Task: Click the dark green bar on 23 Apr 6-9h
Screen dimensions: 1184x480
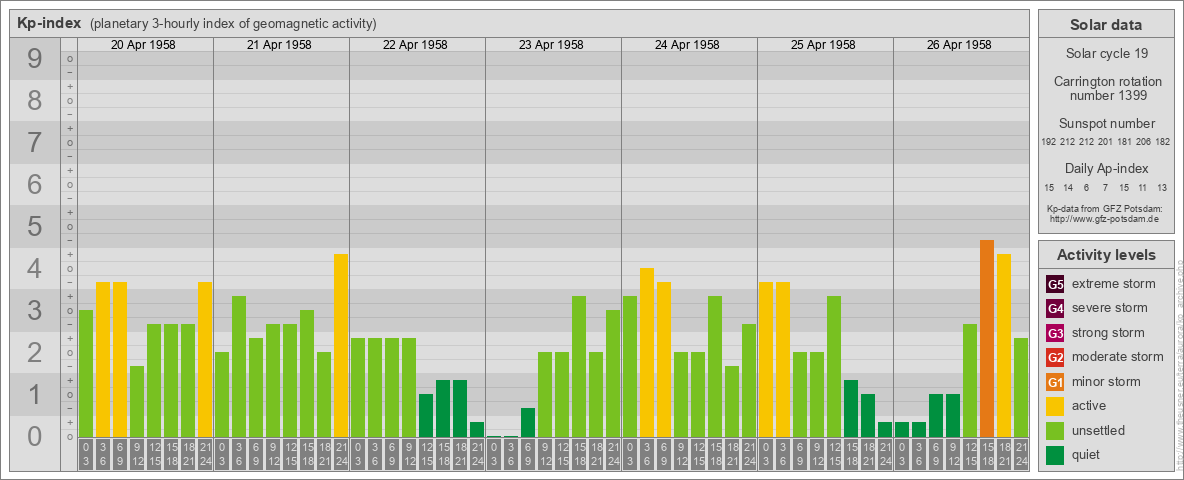Action: click(528, 423)
